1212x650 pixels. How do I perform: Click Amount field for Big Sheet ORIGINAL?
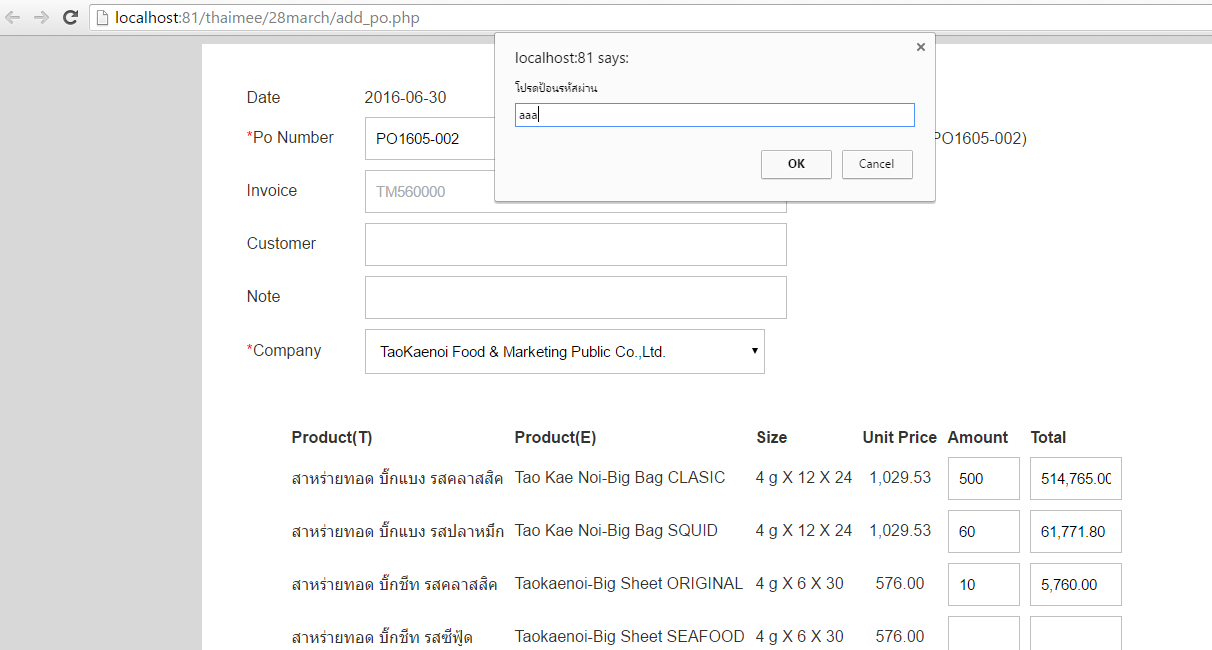click(983, 585)
